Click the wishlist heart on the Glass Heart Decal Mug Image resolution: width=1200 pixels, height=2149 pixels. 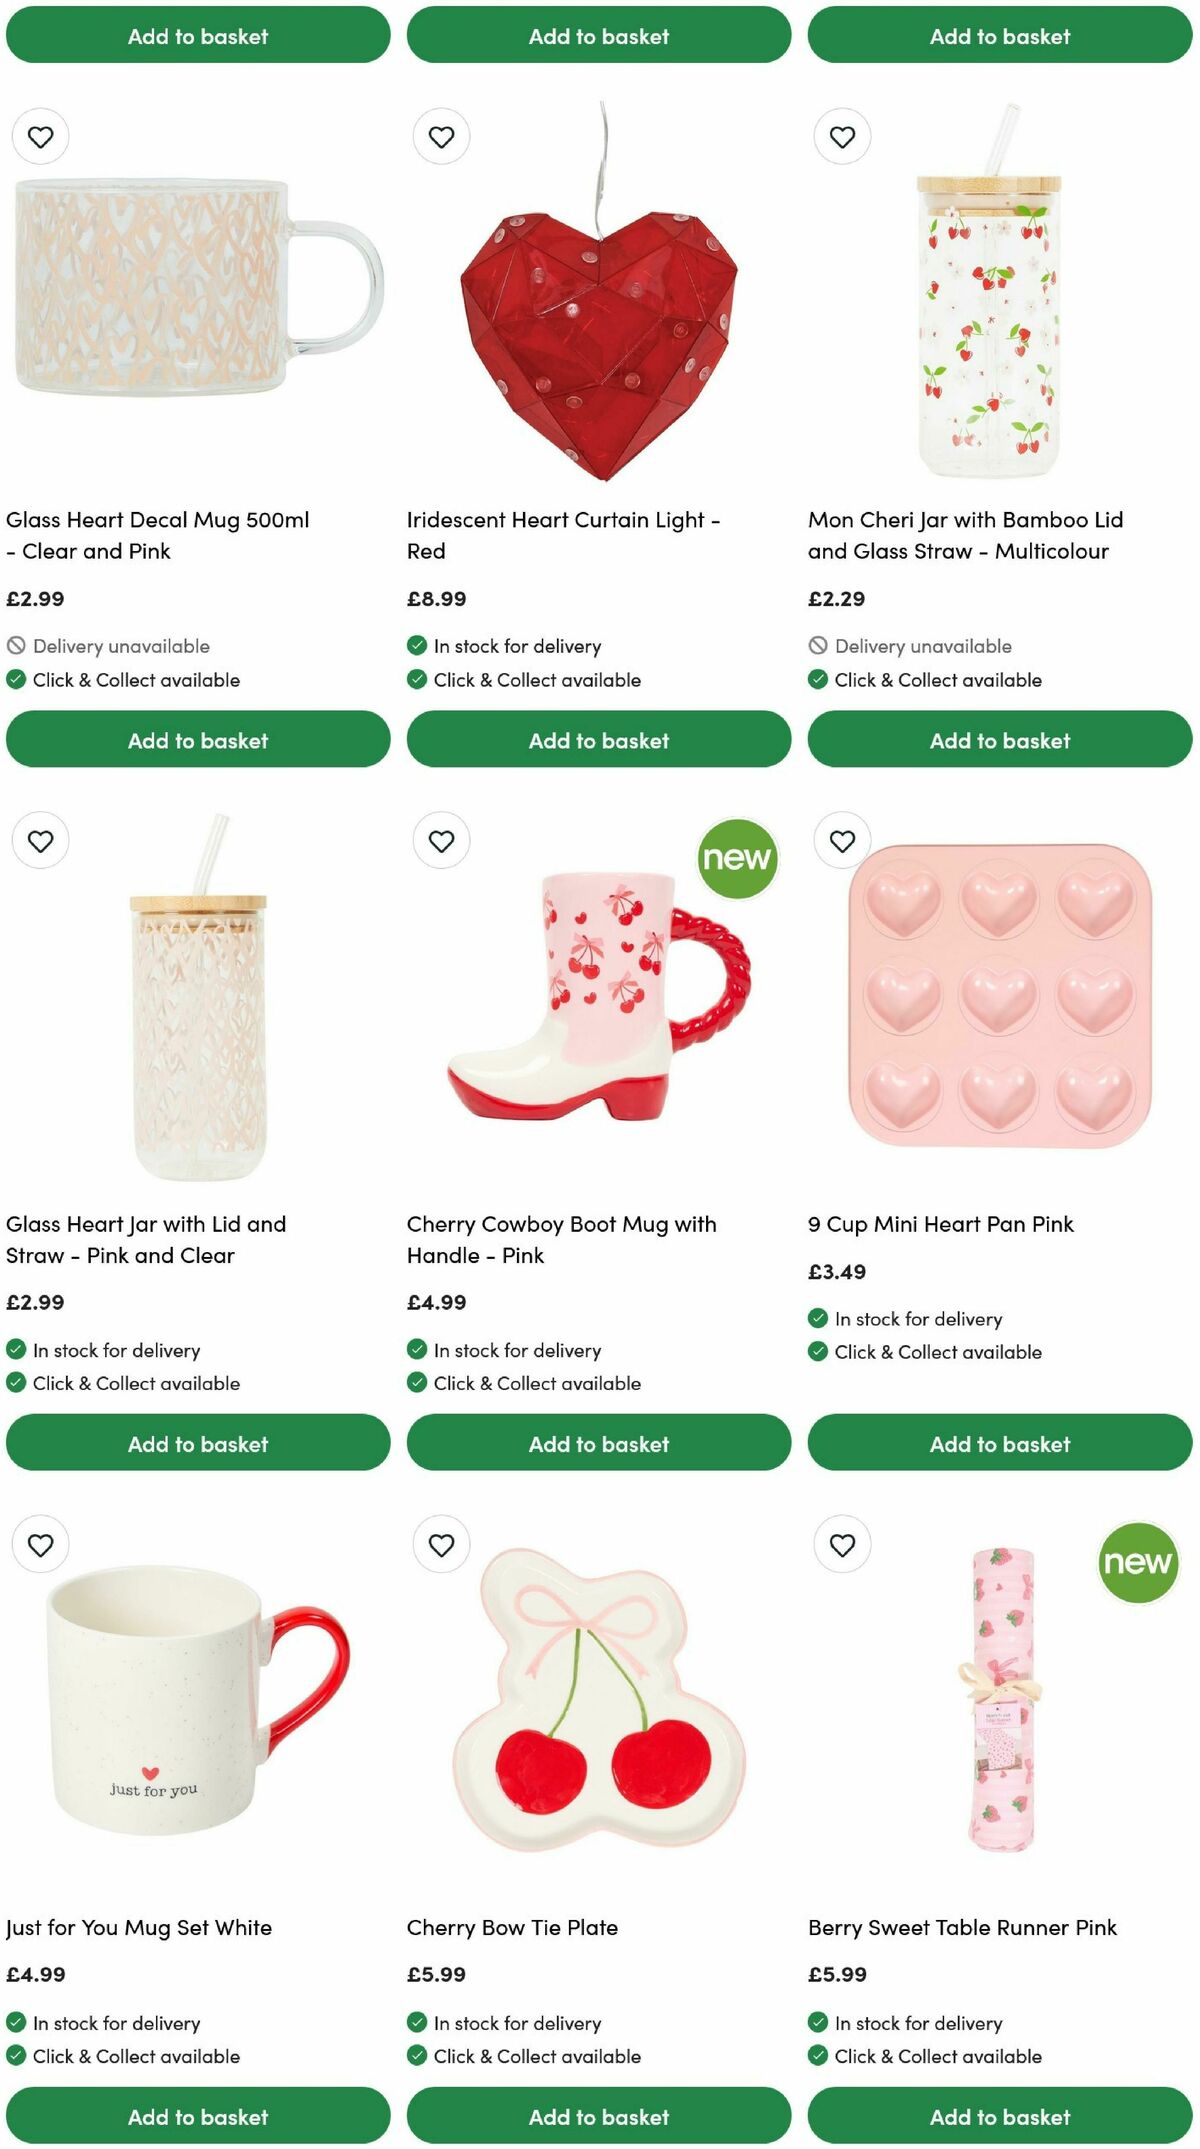(x=40, y=137)
